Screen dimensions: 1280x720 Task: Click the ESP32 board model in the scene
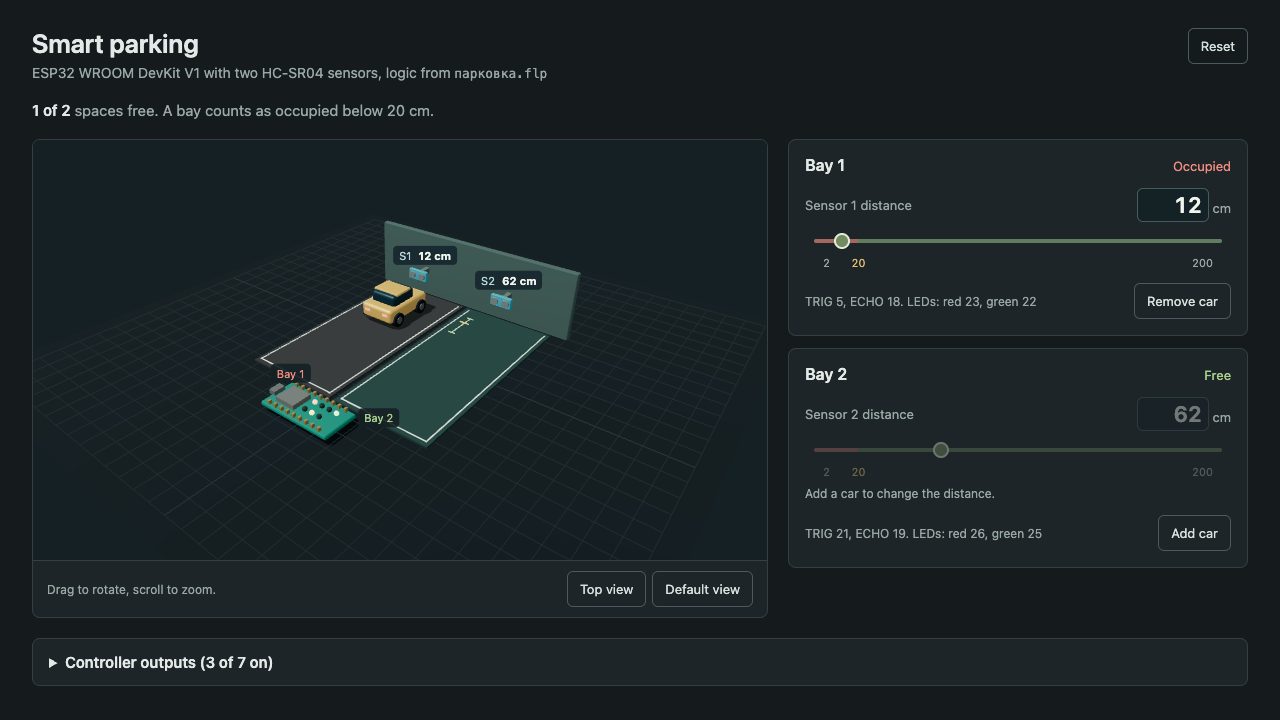point(308,410)
